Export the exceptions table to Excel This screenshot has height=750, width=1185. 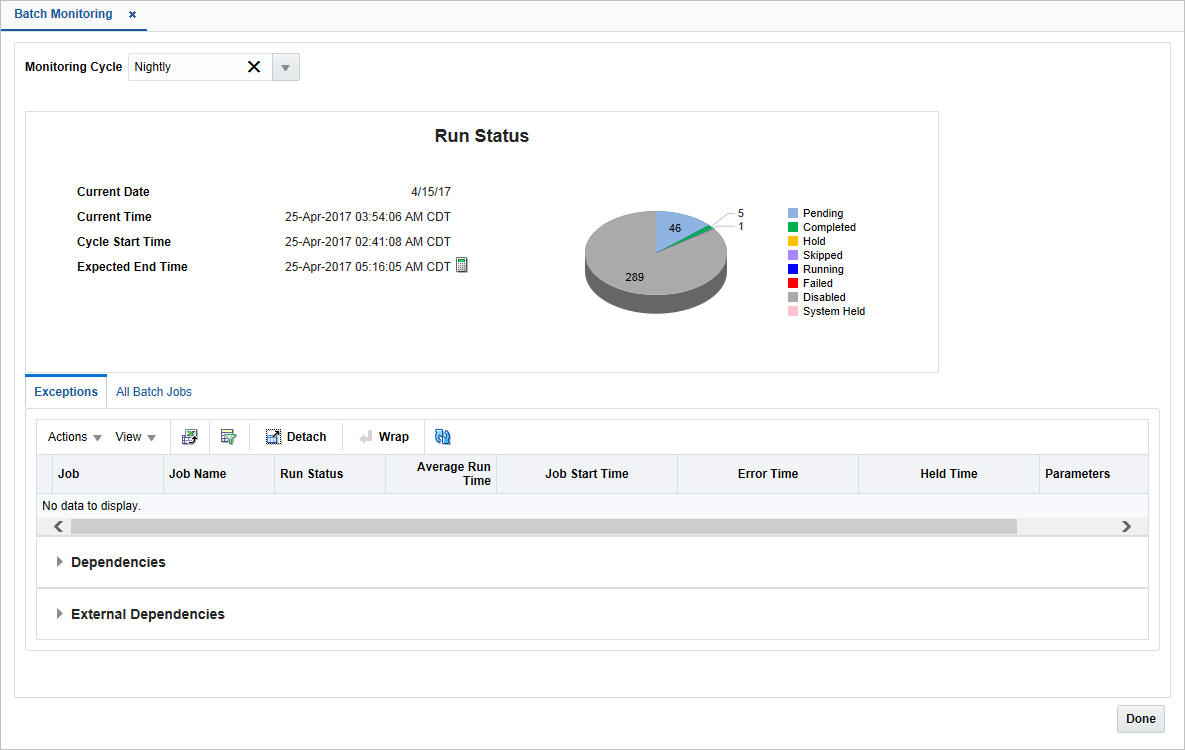[x=189, y=436]
